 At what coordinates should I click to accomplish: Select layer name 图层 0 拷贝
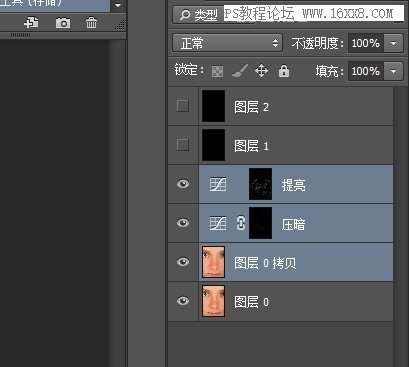coord(265,263)
